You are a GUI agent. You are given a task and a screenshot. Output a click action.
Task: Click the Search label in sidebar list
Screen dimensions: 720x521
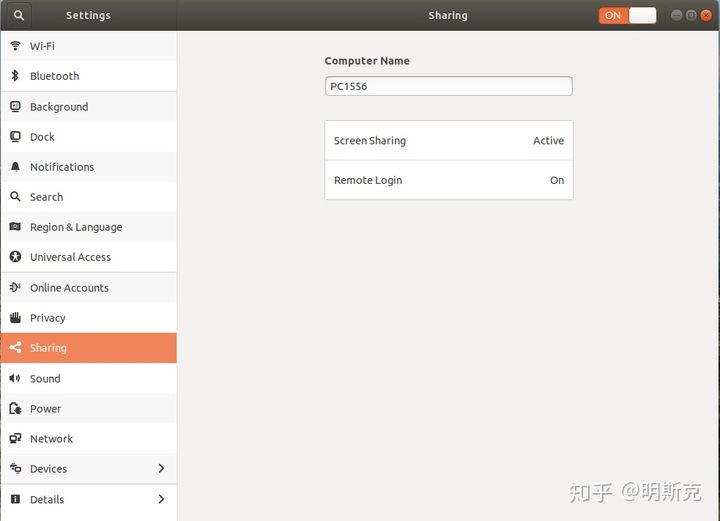click(x=46, y=197)
